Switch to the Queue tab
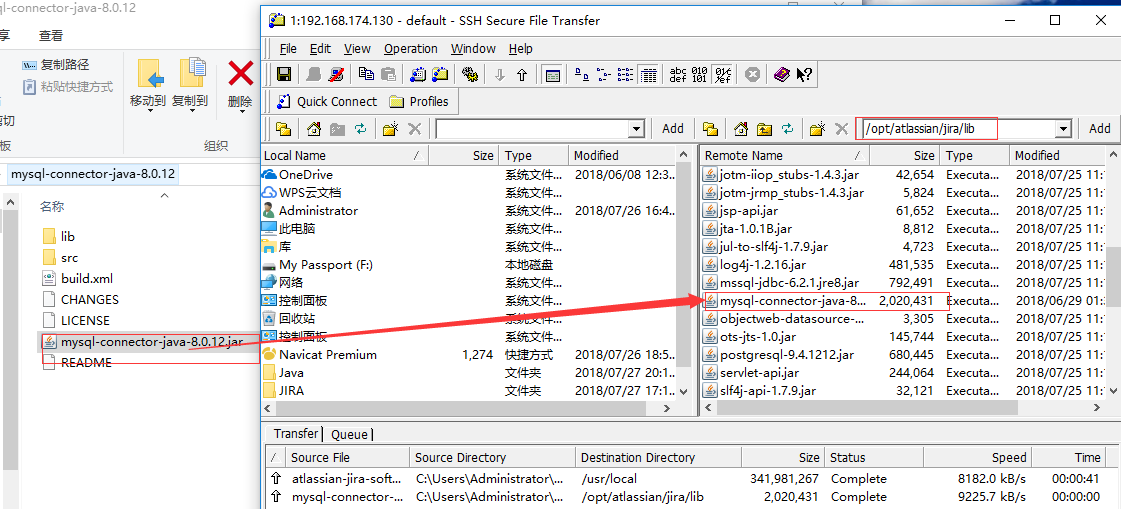The height and width of the screenshot is (509, 1121). point(350,434)
